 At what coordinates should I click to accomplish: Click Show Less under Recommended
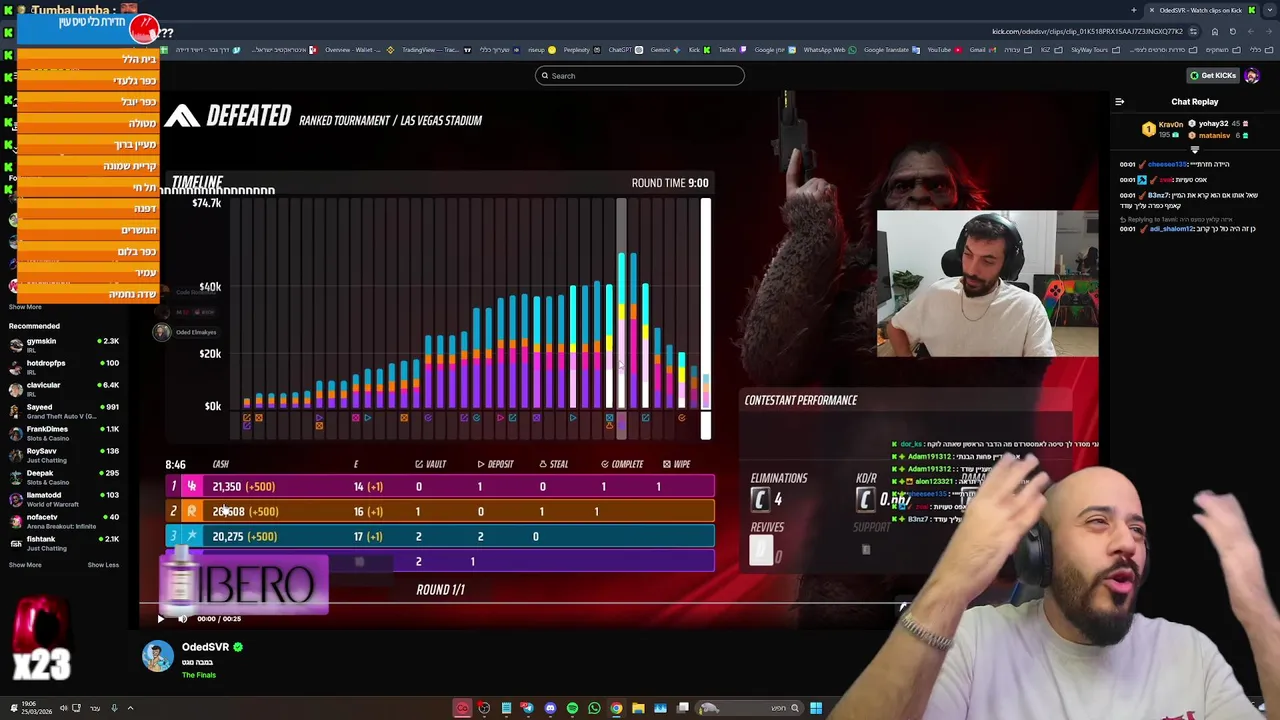(103, 565)
